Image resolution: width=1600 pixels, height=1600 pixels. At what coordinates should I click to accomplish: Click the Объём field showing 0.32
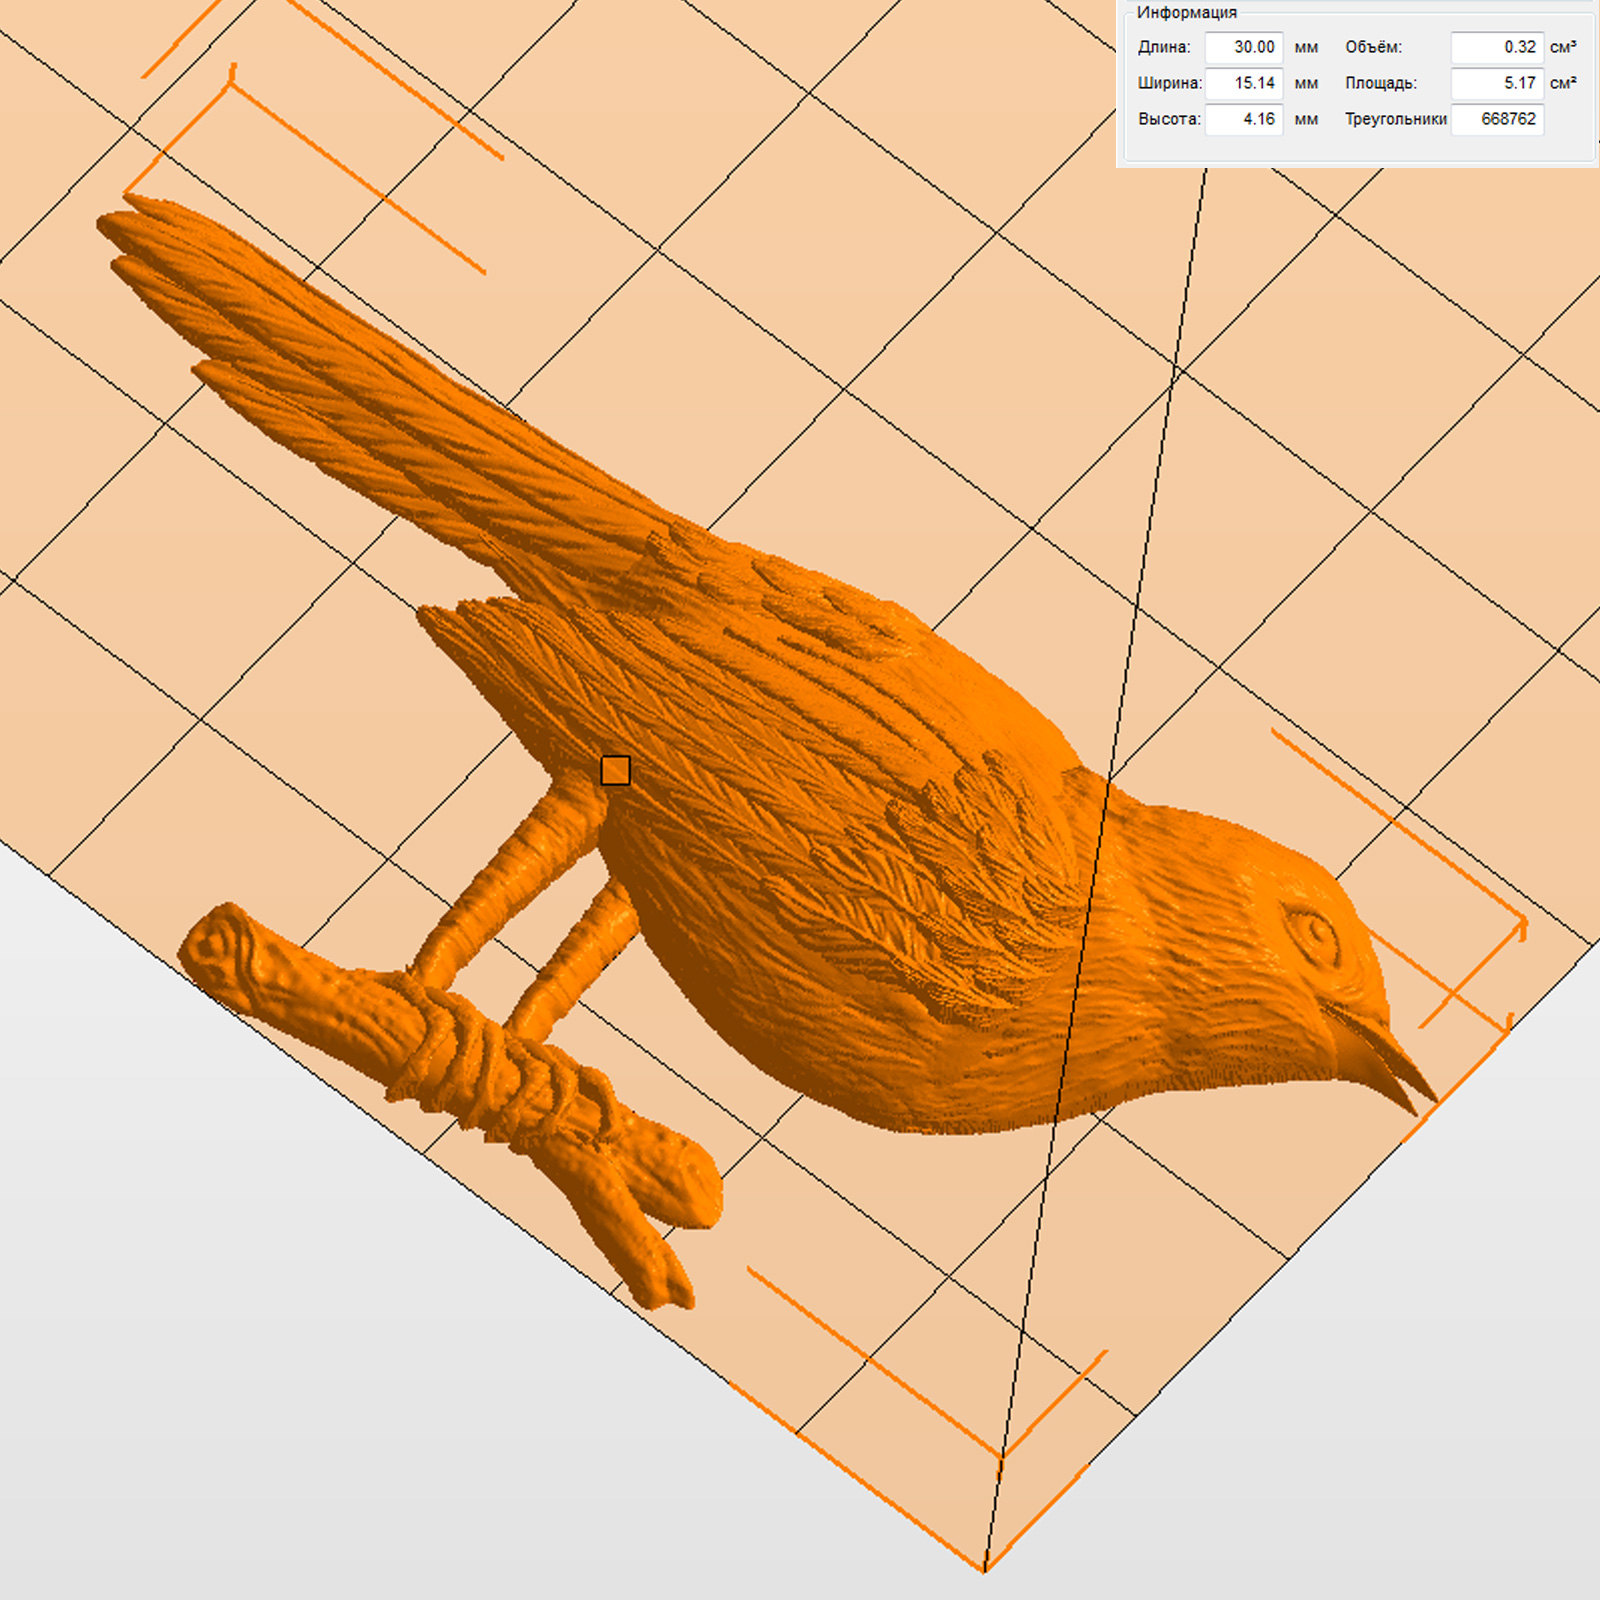click(1496, 47)
